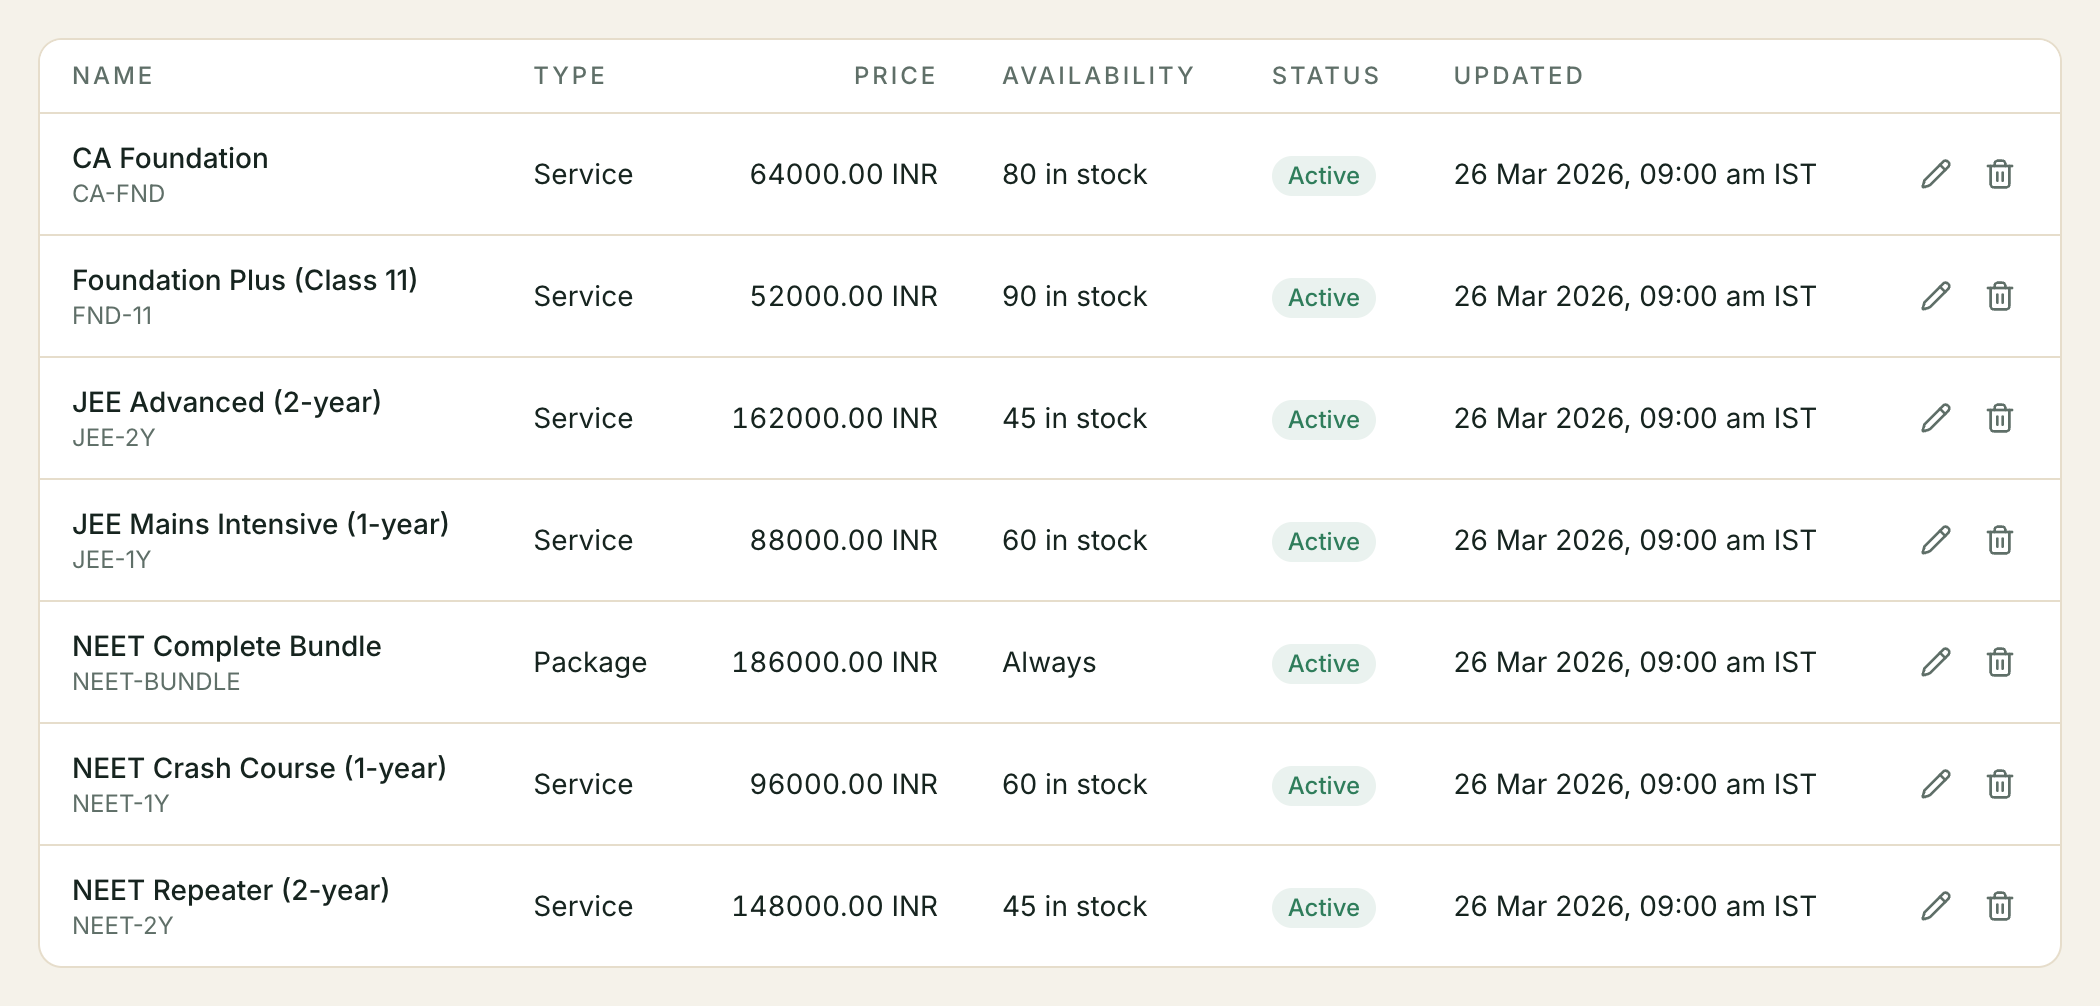The width and height of the screenshot is (2100, 1006).
Task: Click the 90 in stock cell
Action: pyautogui.click(x=1075, y=296)
